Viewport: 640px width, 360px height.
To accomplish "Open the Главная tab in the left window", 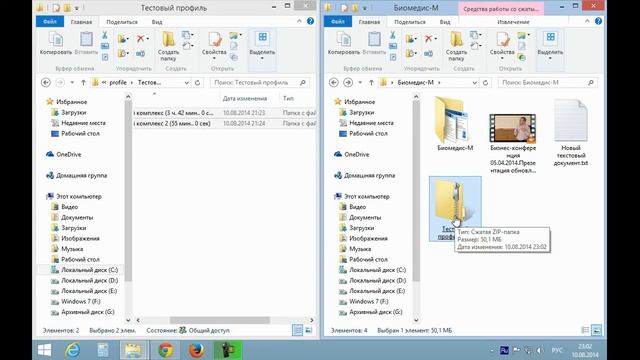I will (81, 22).
